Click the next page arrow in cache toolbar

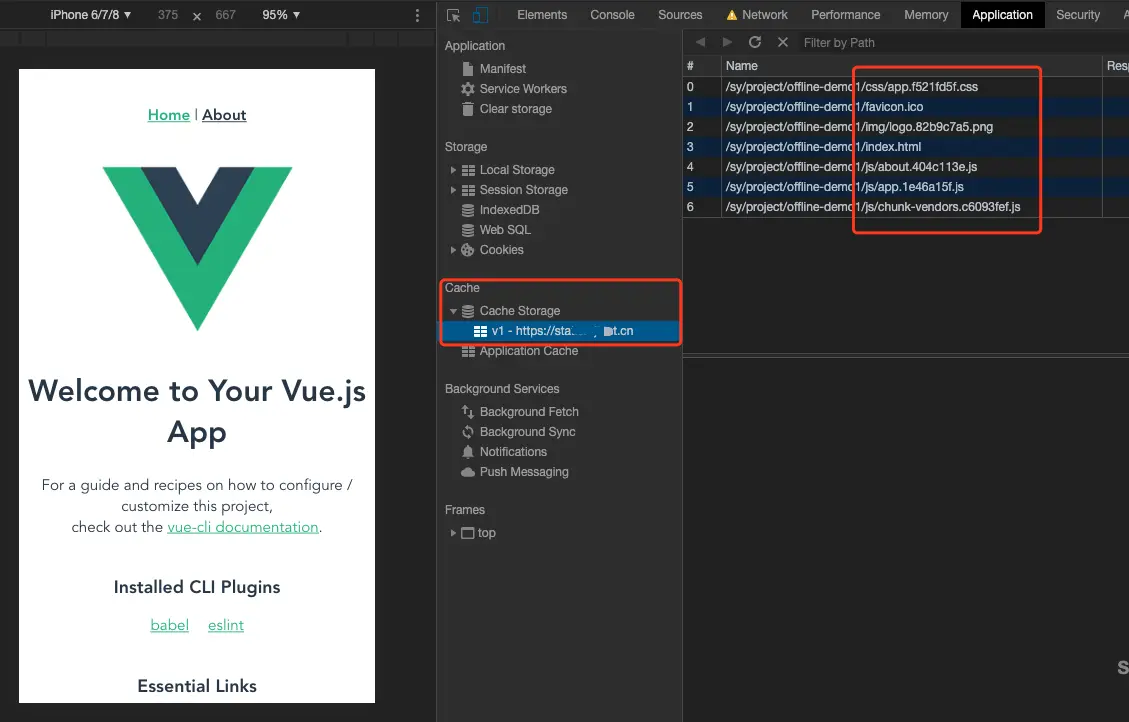pos(727,42)
